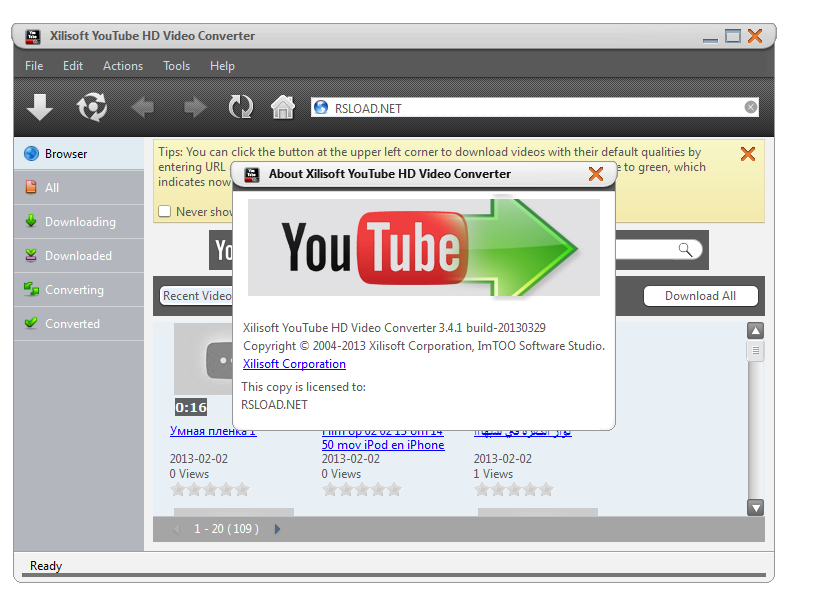Open the Downloading list
Screen dimensions: 820x607
[79, 222]
